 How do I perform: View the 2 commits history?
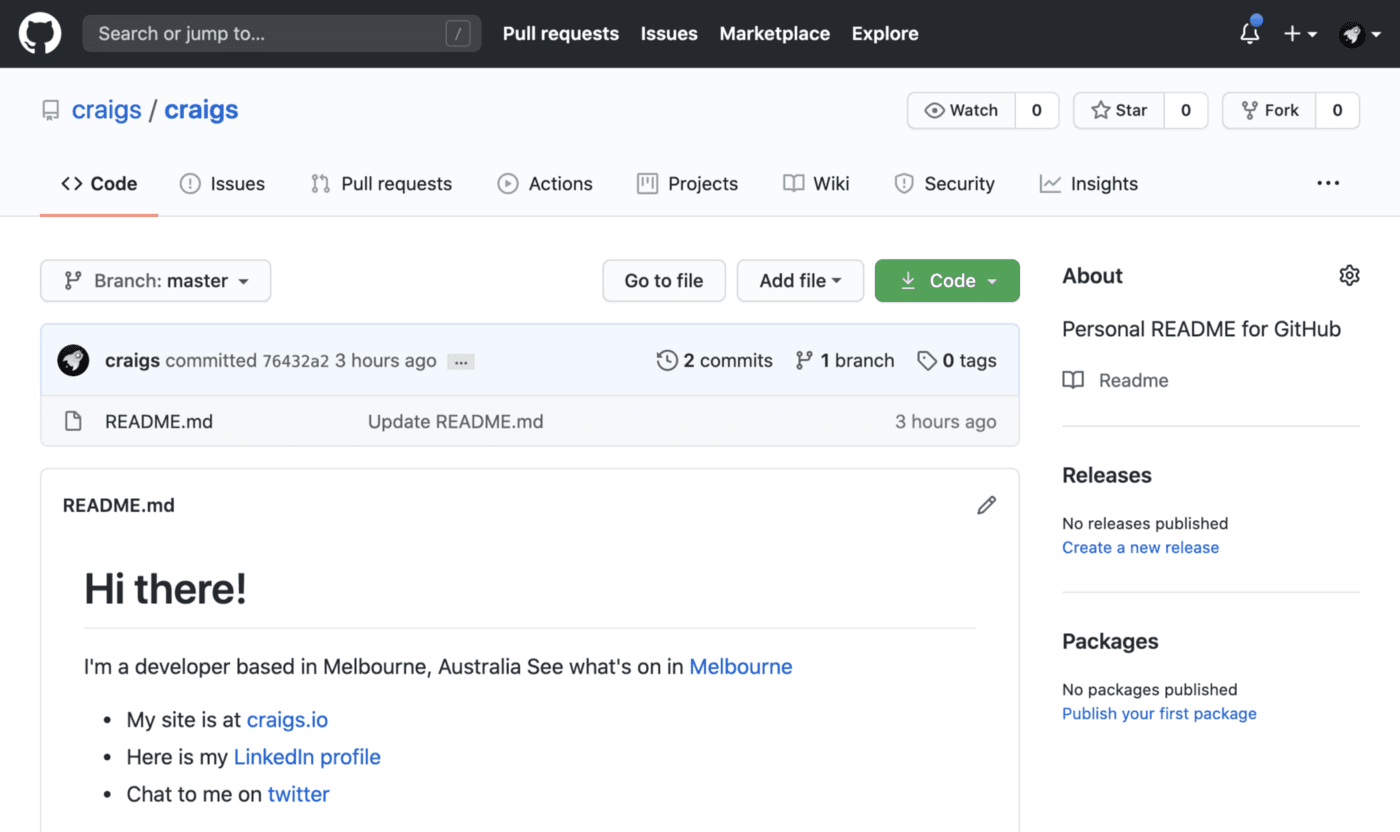pyautogui.click(x=715, y=361)
